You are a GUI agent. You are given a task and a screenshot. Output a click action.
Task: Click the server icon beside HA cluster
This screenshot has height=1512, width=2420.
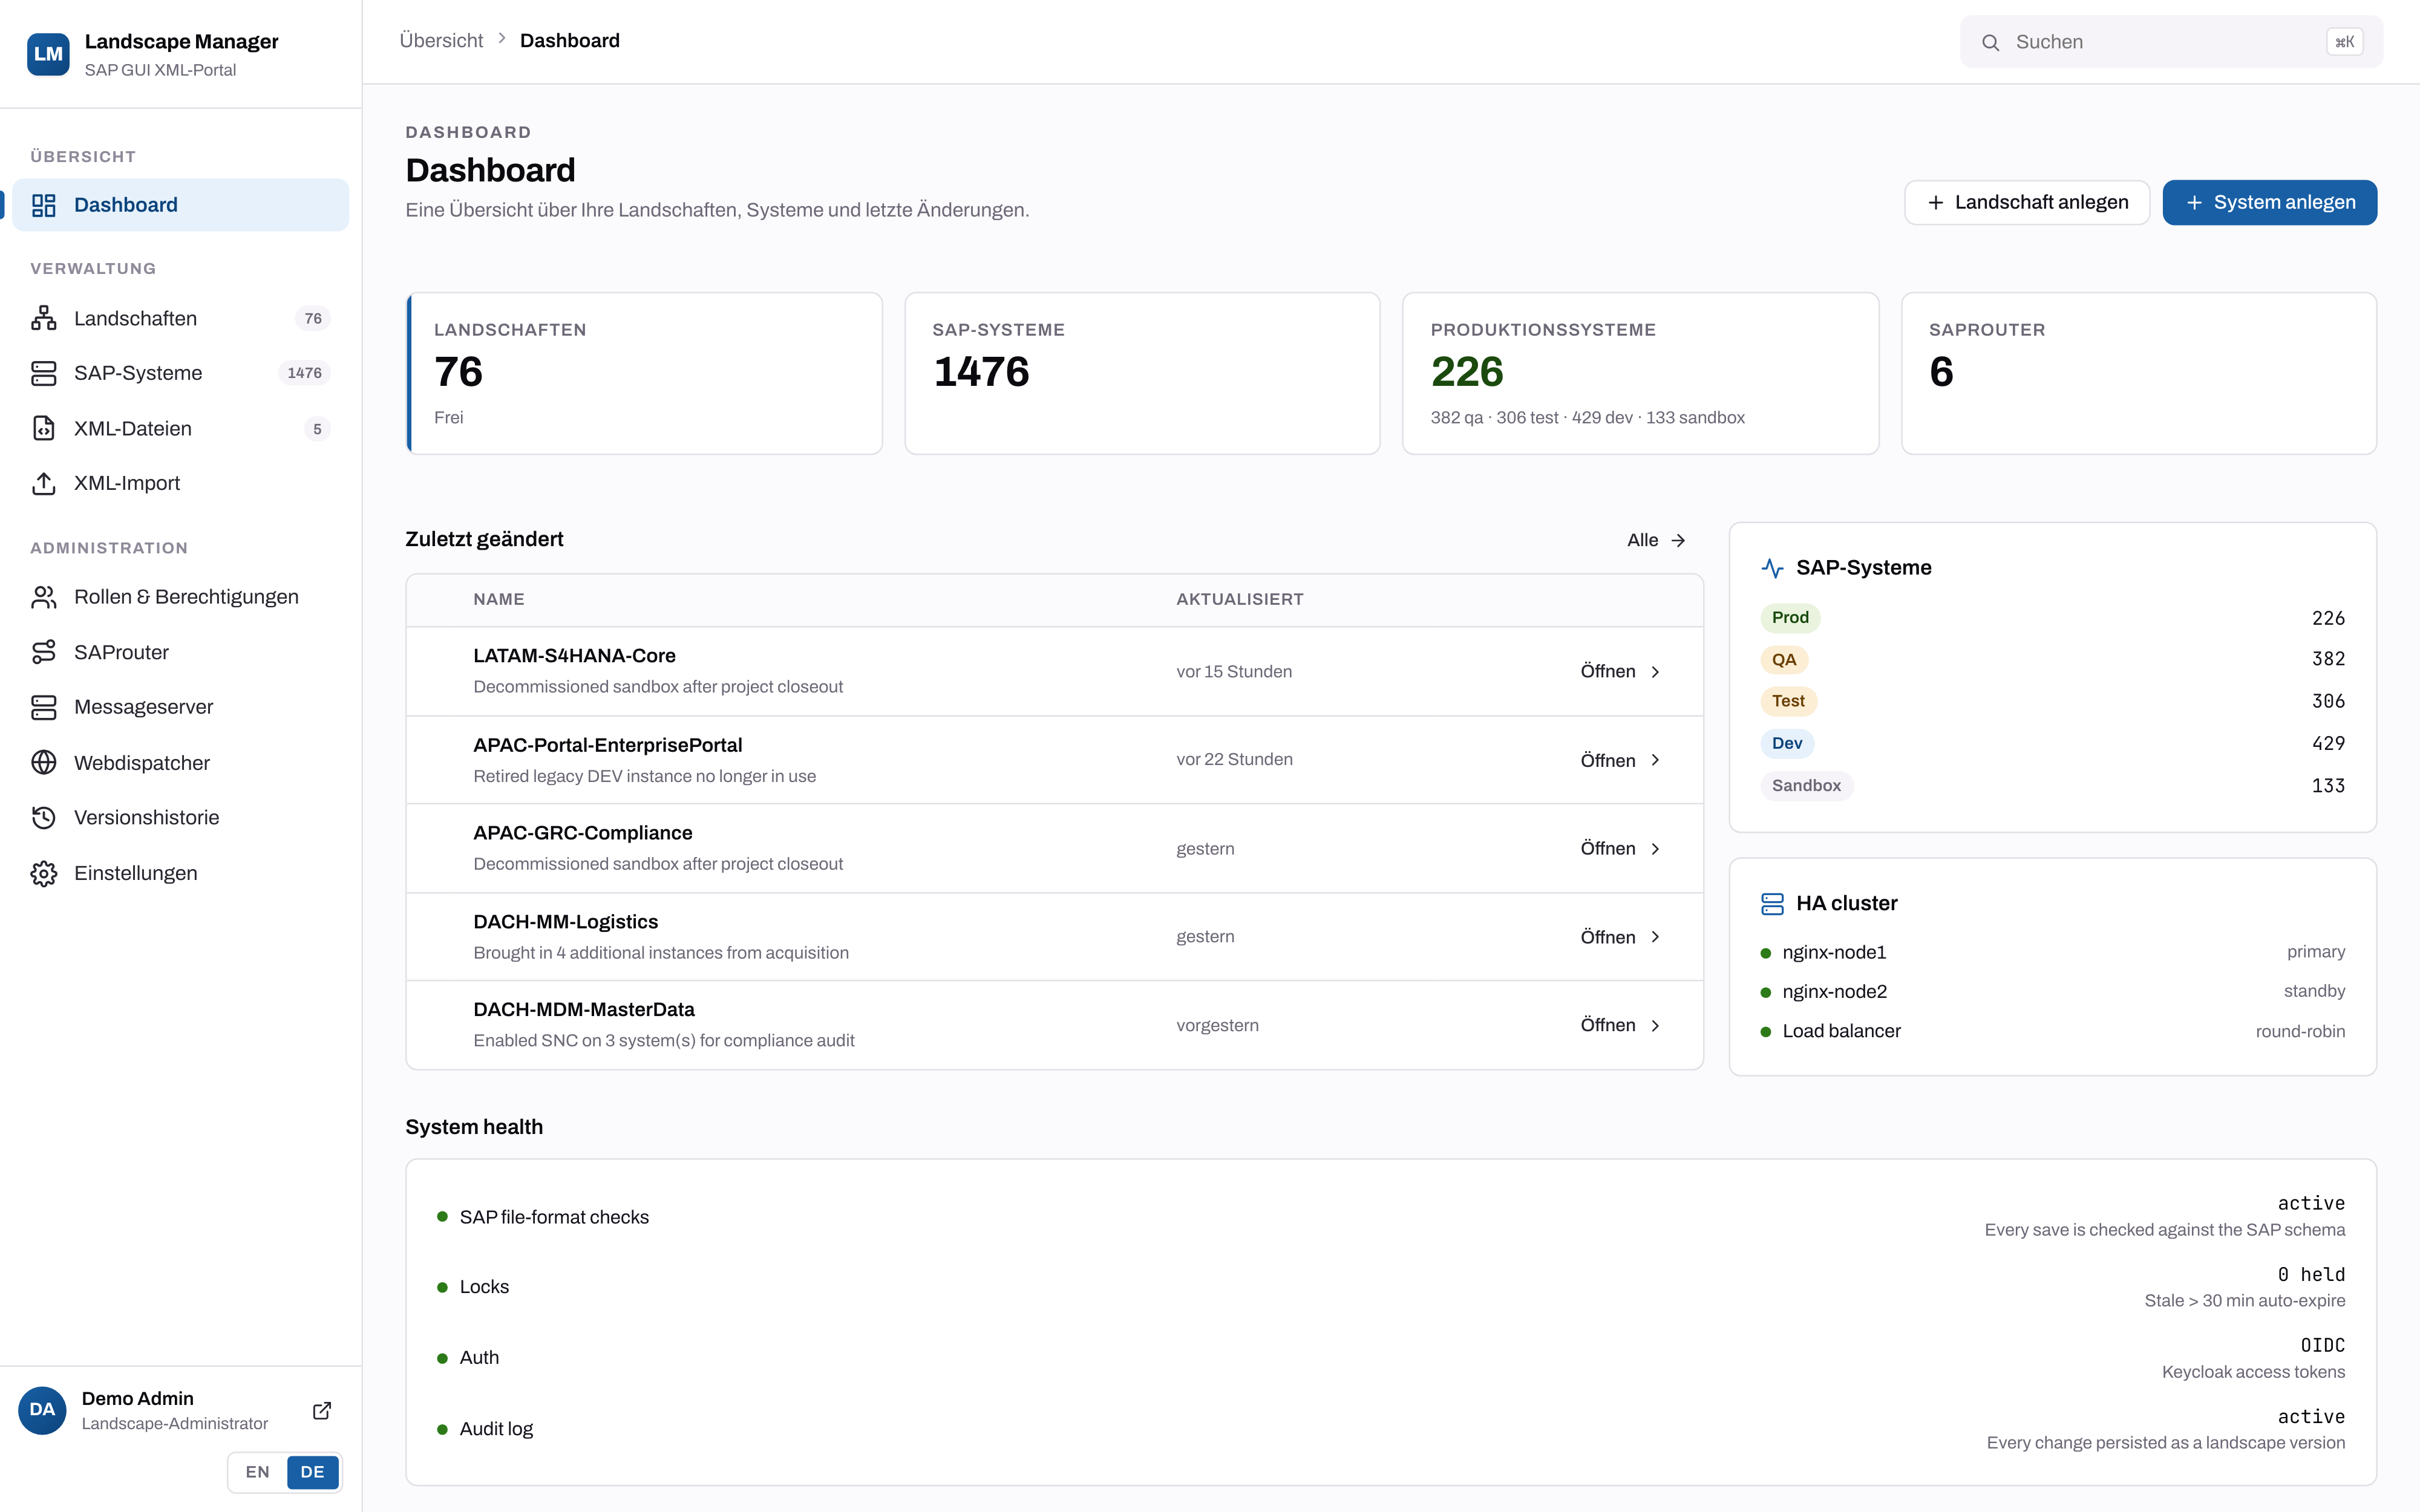(1772, 904)
